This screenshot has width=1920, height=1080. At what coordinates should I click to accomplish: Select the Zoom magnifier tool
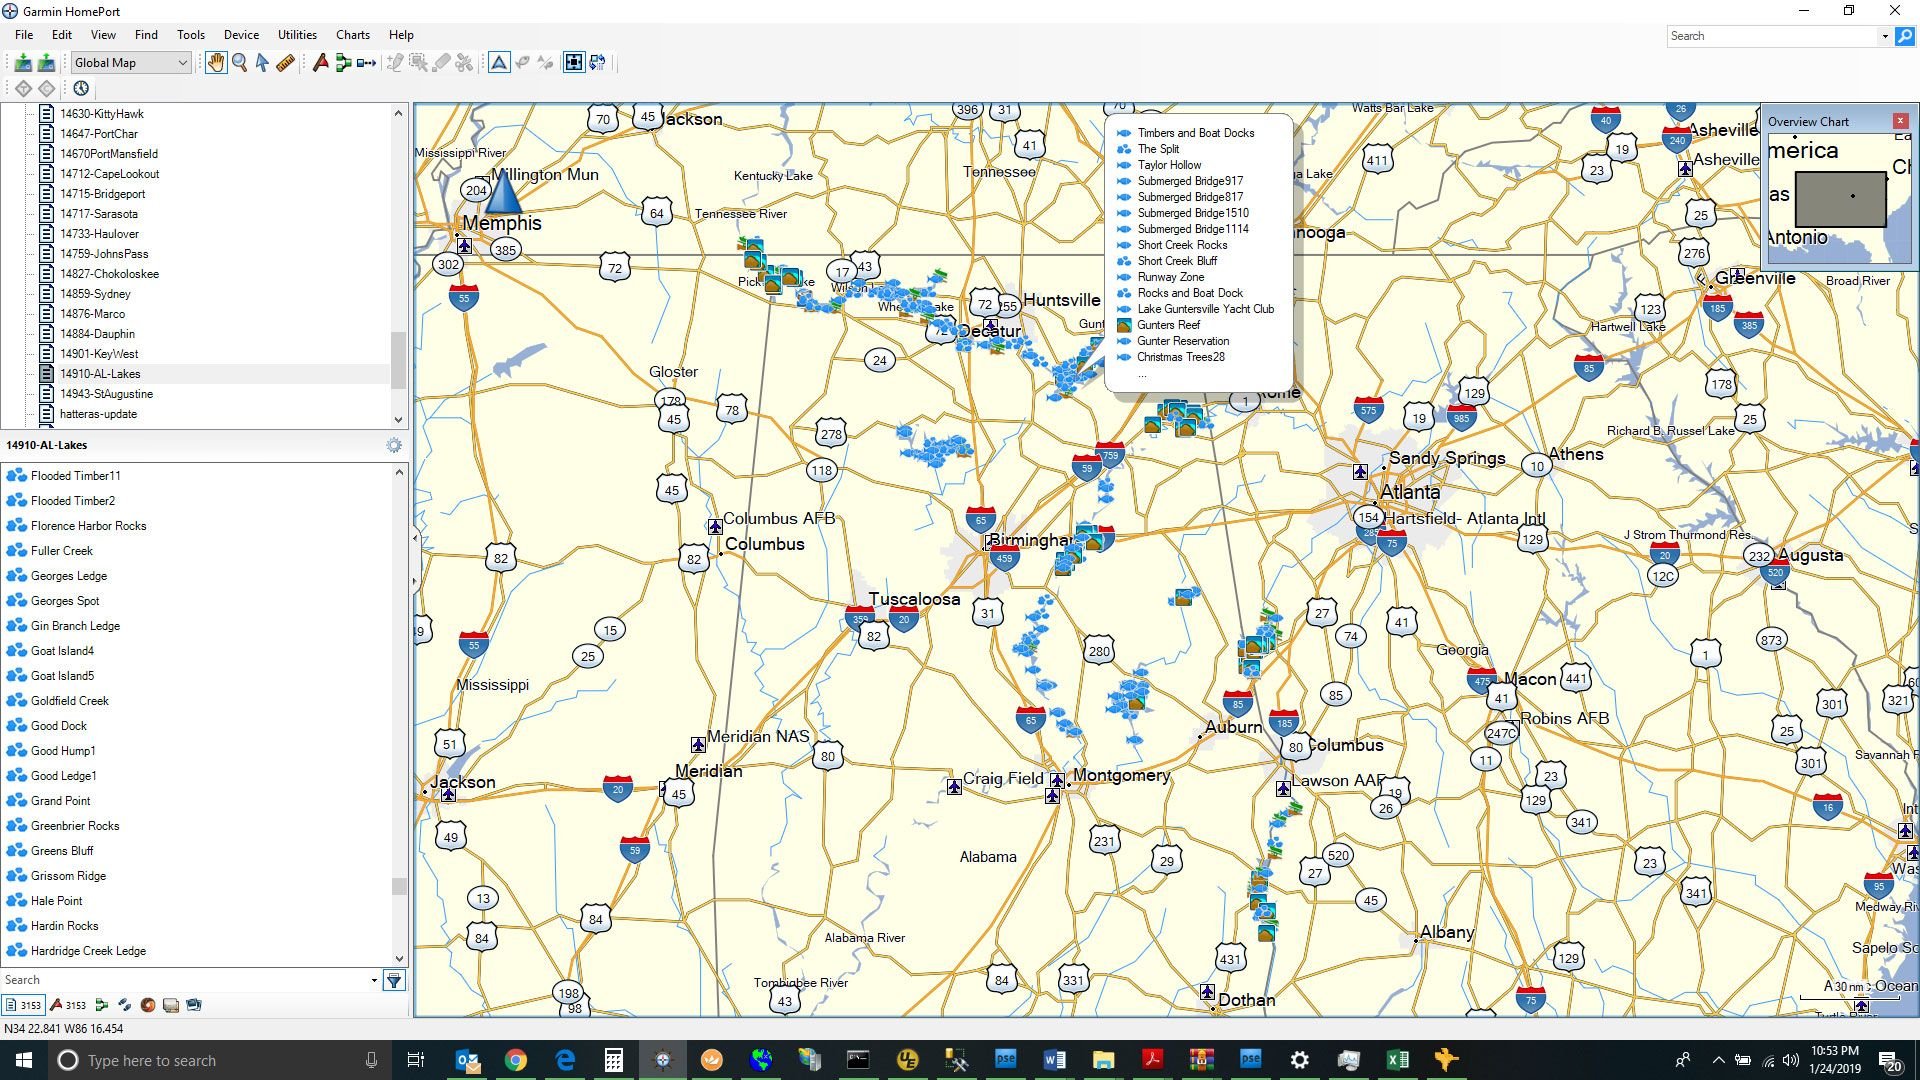[x=239, y=63]
